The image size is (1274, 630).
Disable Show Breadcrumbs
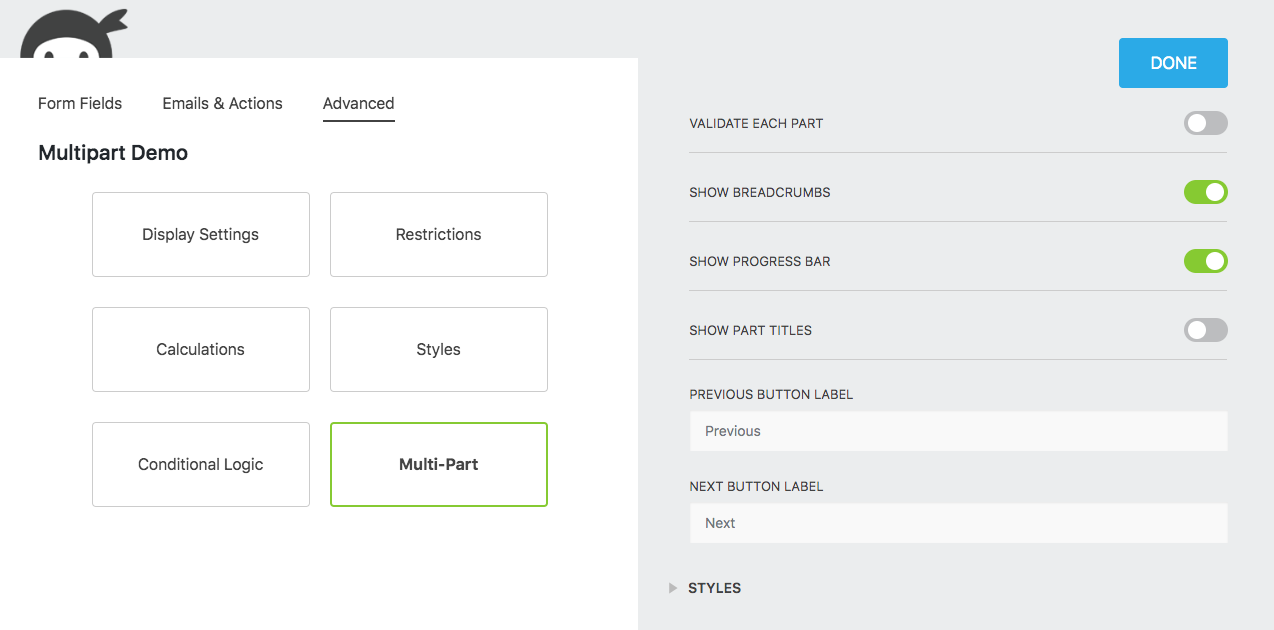coord(1205,192)
